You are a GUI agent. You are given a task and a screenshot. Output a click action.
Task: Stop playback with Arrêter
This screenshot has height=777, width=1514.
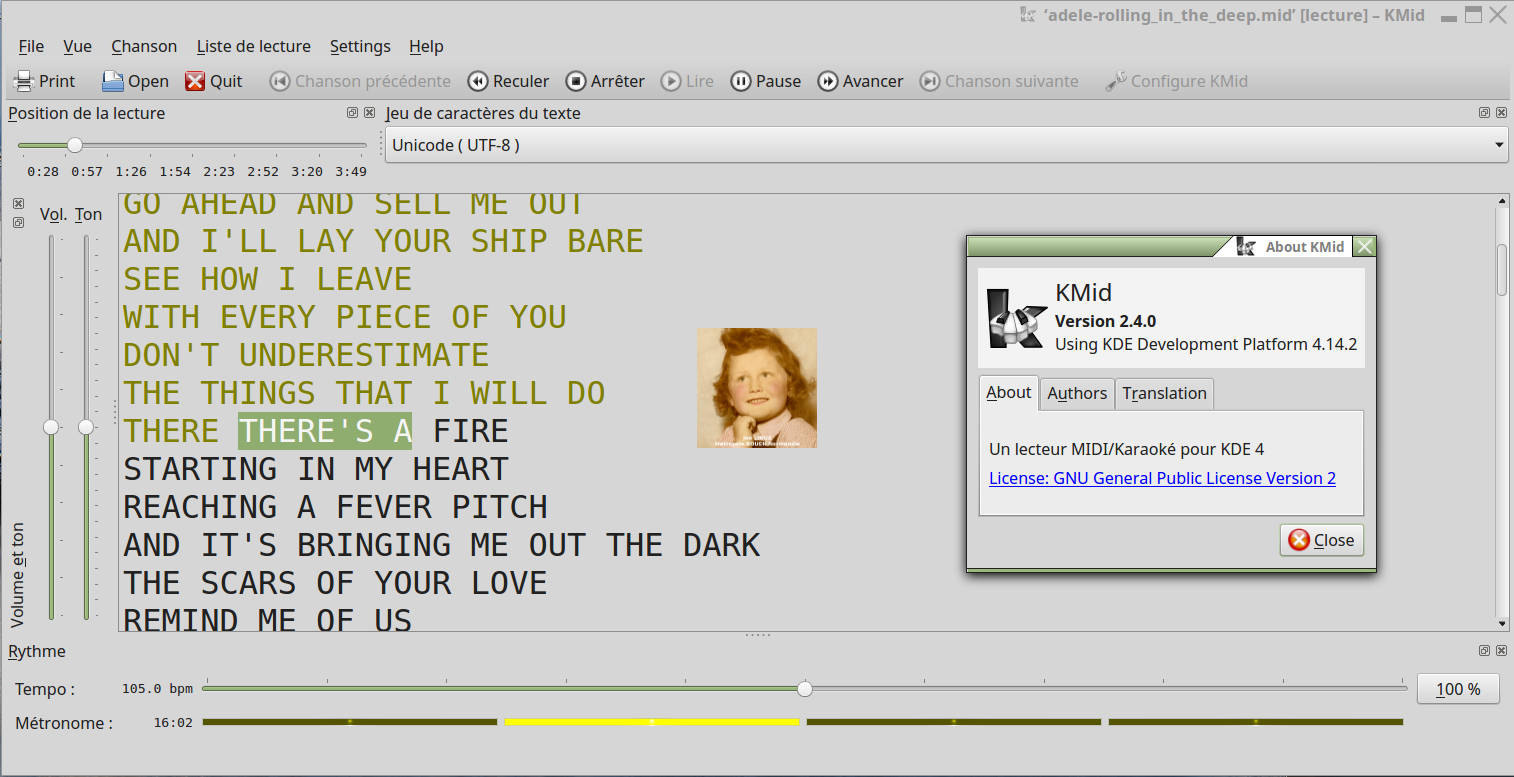point(605,81)
